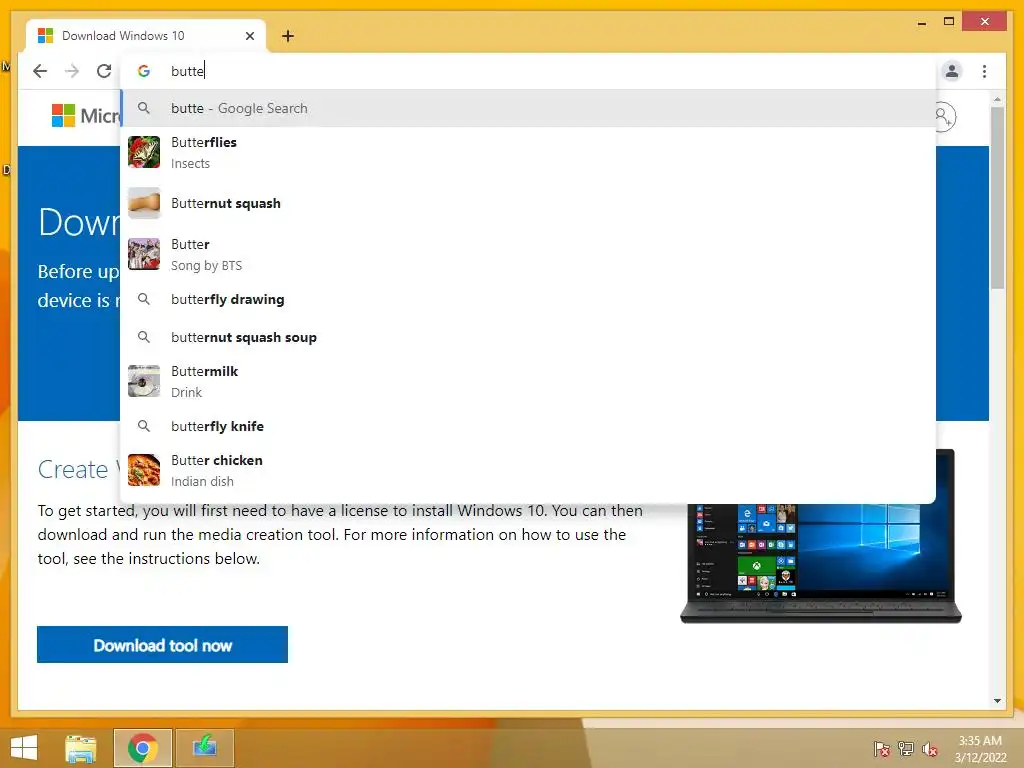The image size is (1024, 768).
Task: Click magnifier icon beside butterfly knife
Action: pos(144,426)
